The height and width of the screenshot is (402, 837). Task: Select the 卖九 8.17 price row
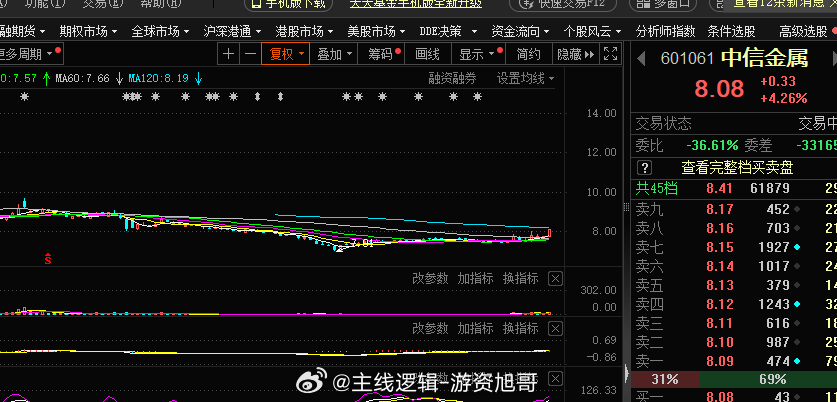click(733, 209)
